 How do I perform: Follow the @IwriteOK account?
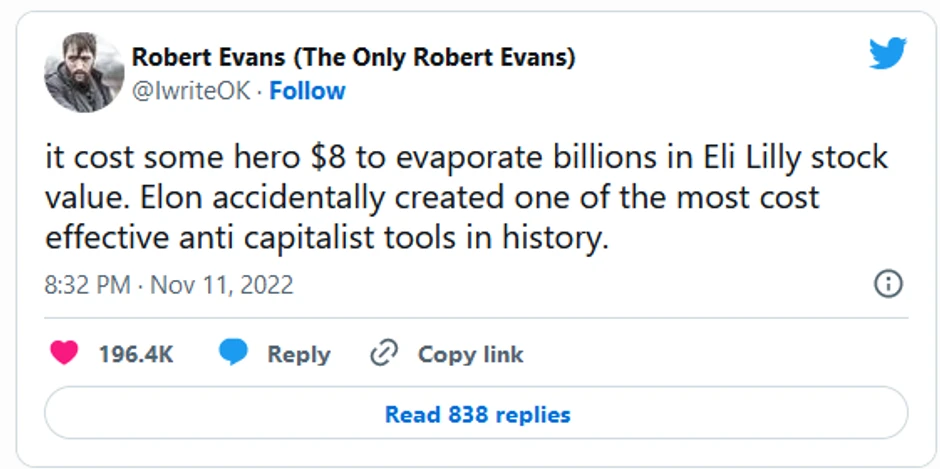point(307,91)
